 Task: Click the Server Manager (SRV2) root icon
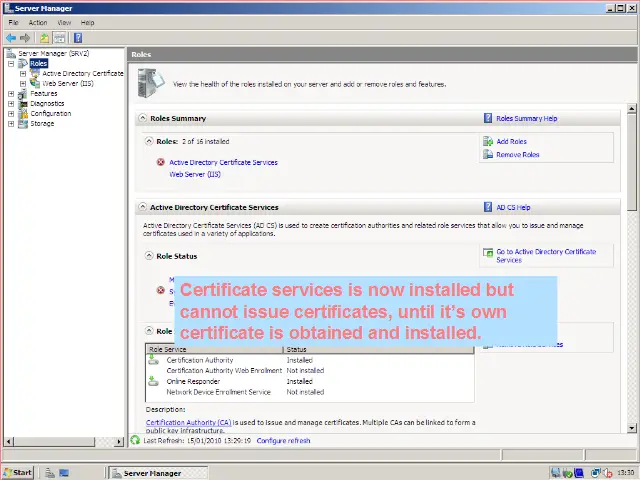coord(11,53)
